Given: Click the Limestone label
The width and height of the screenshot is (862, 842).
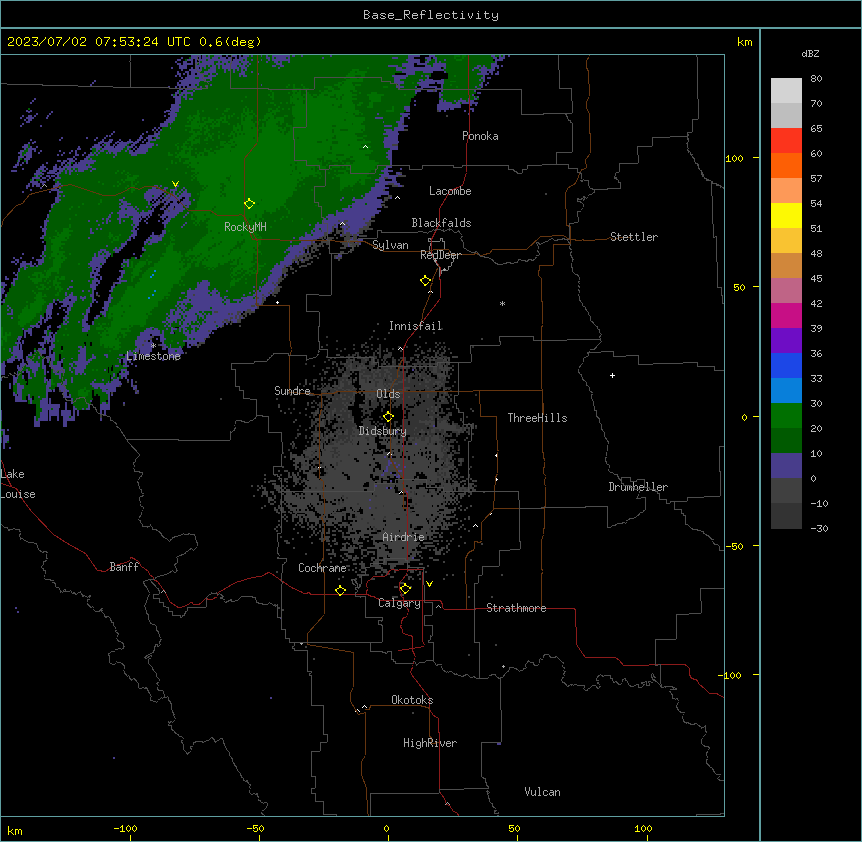Looking at the screenshot, I should tap(153, 356).
